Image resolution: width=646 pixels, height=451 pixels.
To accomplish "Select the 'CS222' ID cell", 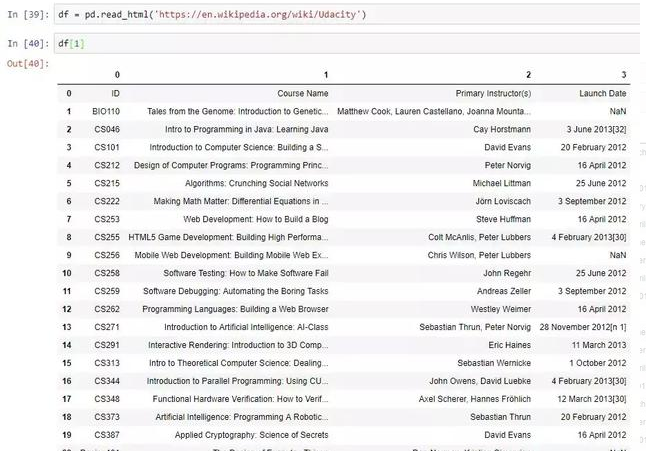I will pos(107,201).
